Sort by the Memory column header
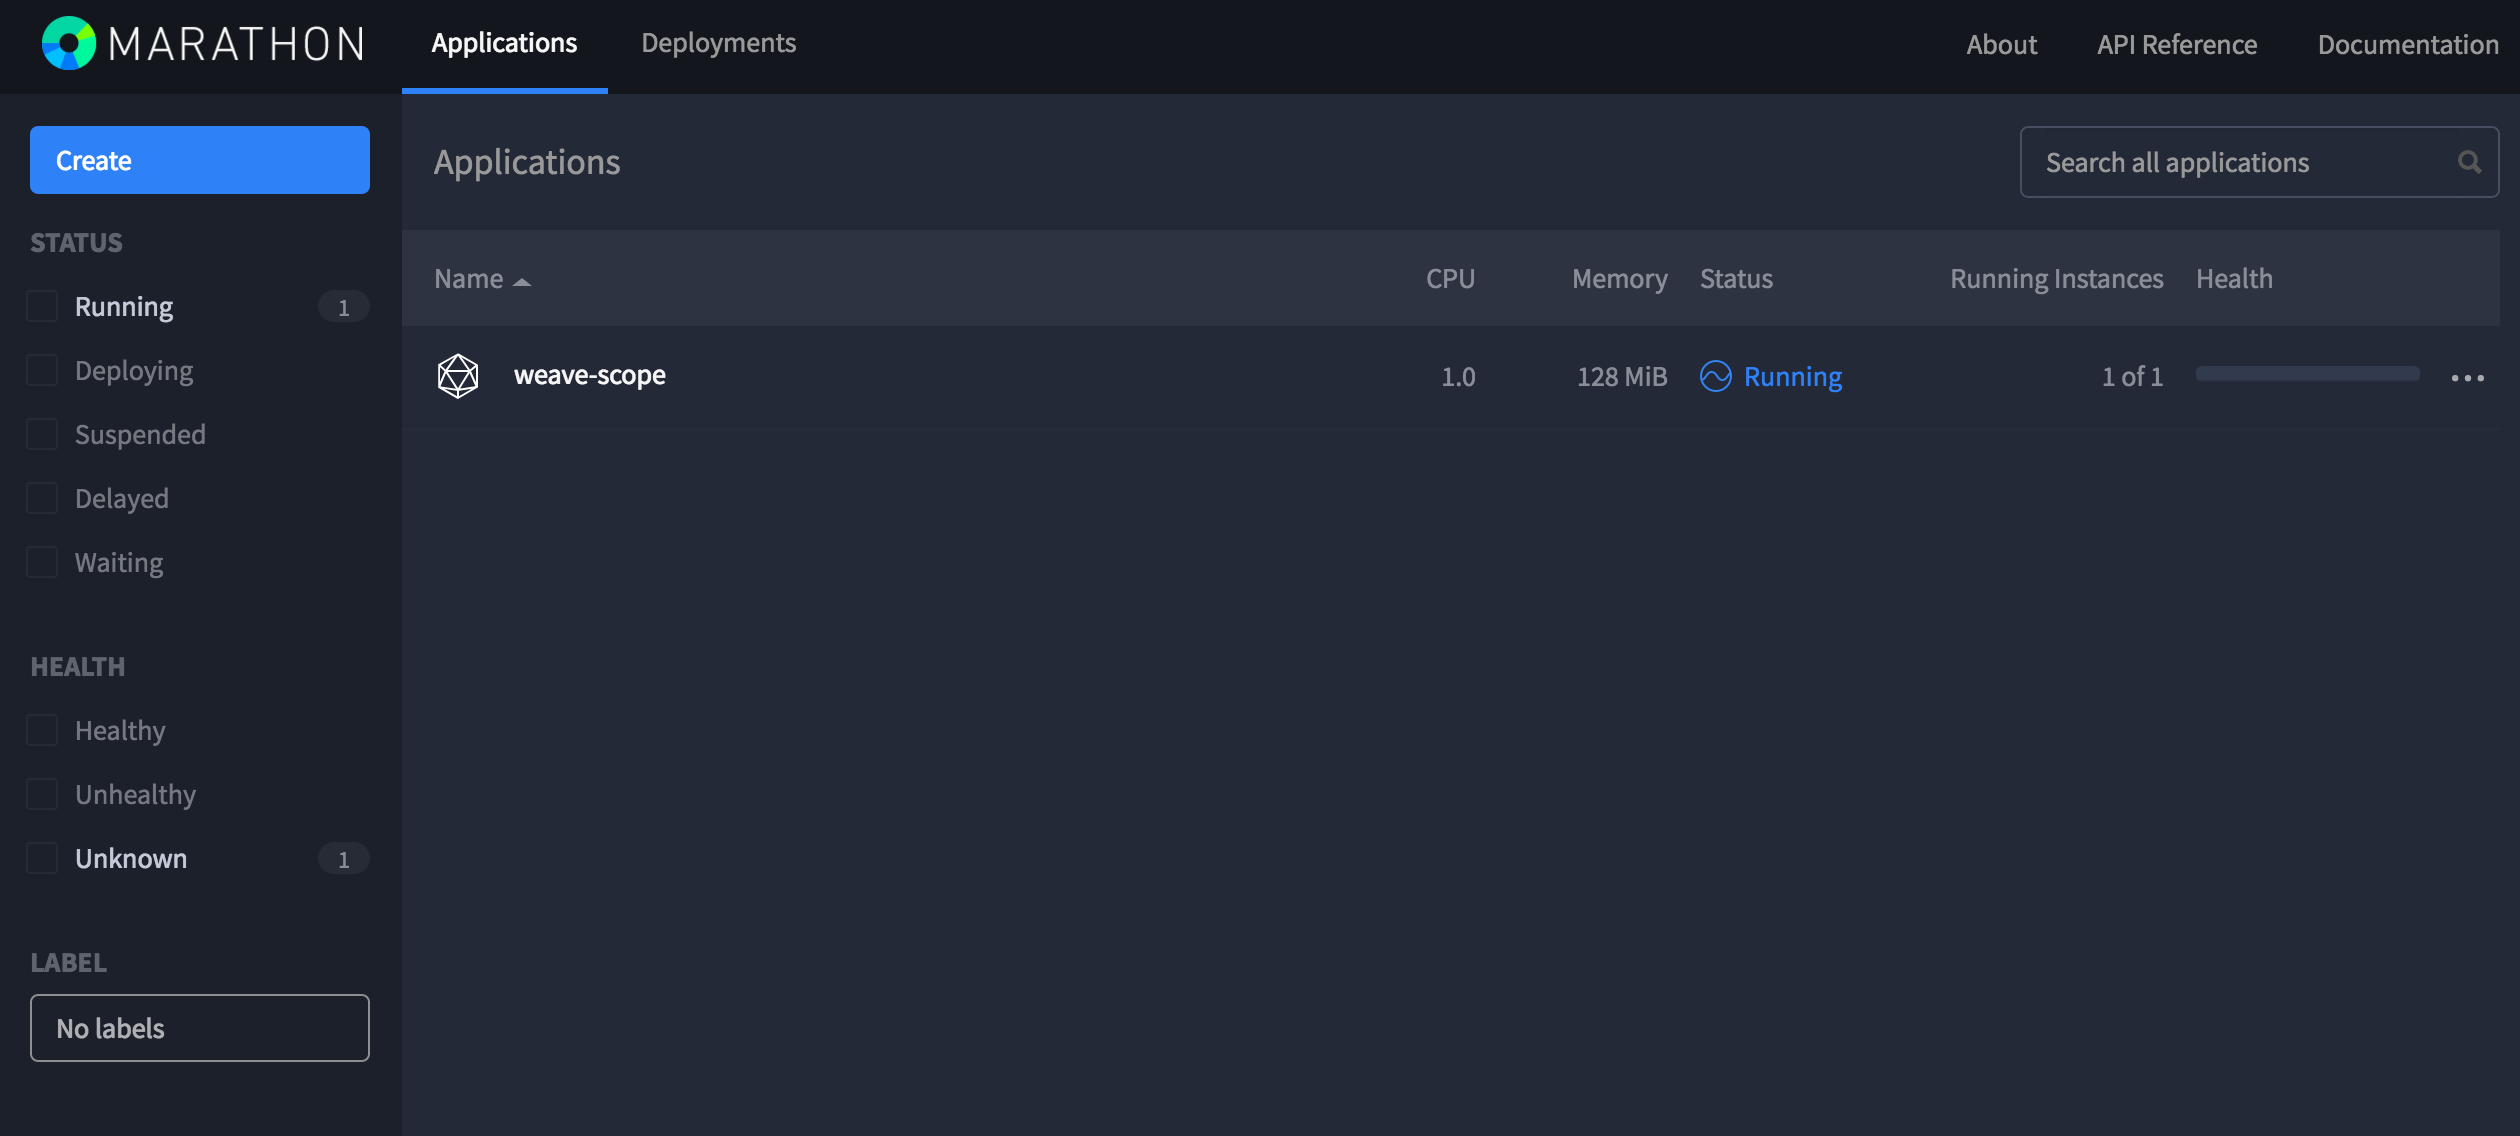Image resolution: width=2520 pixels, height=1136 pixels. [x=1619, y=279]
